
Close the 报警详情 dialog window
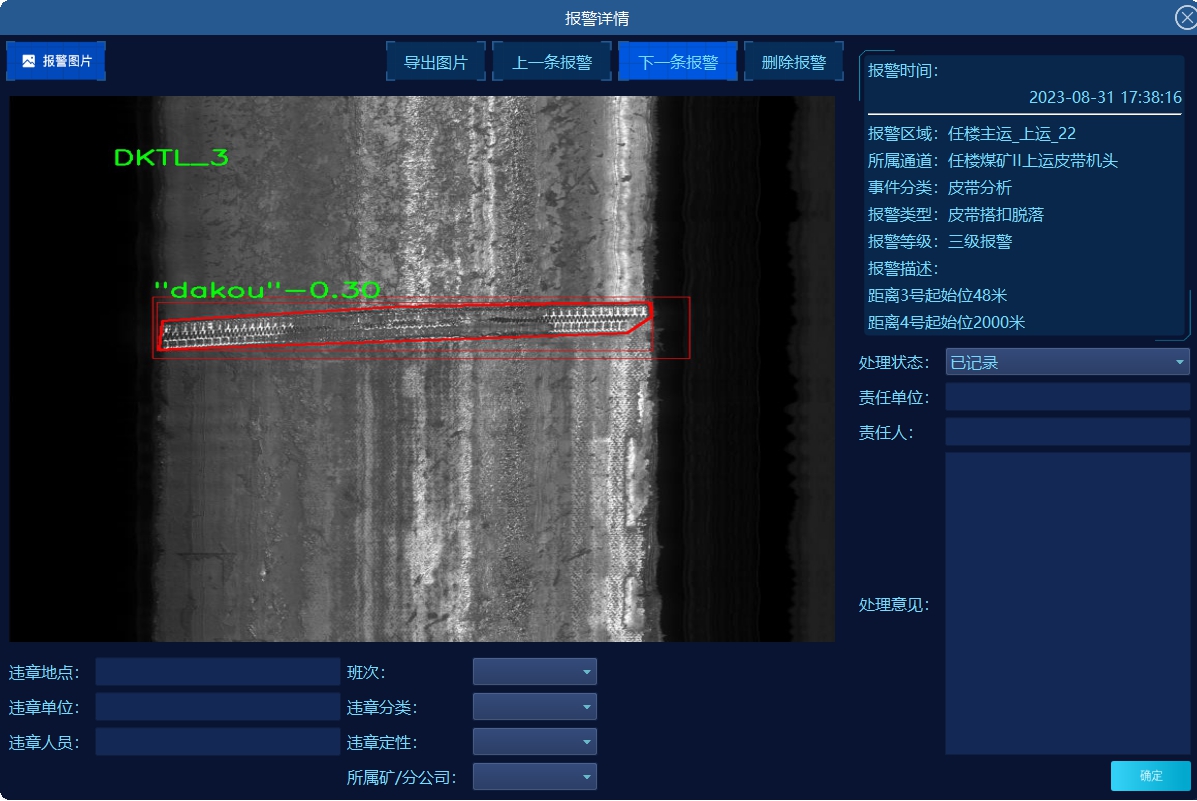tap(1186, 18)
